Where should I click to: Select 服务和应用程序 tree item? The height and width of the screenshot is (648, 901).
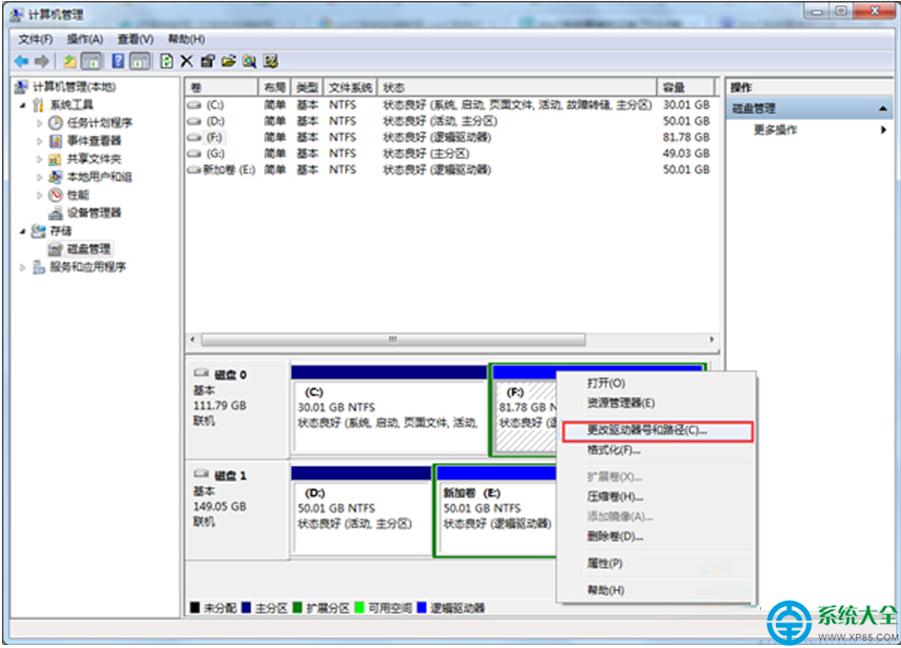point(87,267)
